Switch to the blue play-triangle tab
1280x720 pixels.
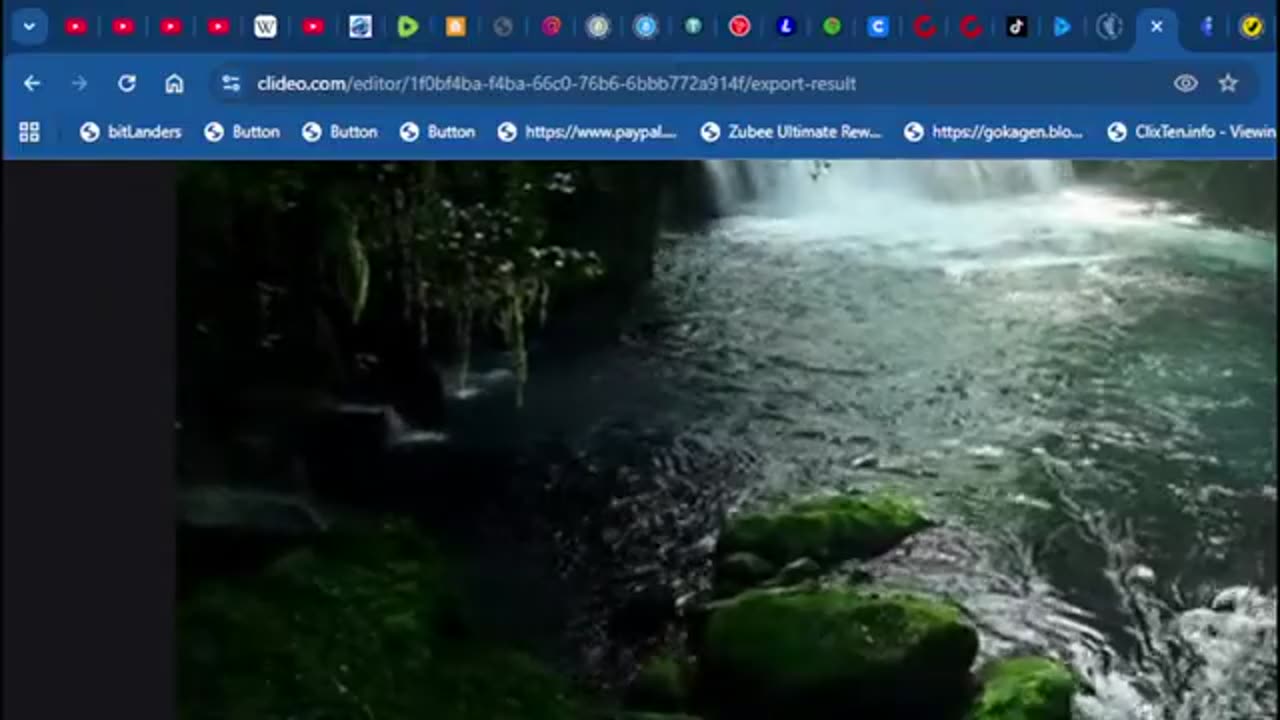pos(1062,27)
